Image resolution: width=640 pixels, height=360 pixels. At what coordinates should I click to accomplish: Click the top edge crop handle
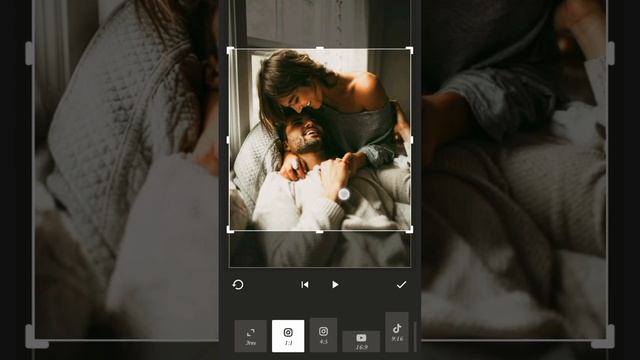pos(320,48)
